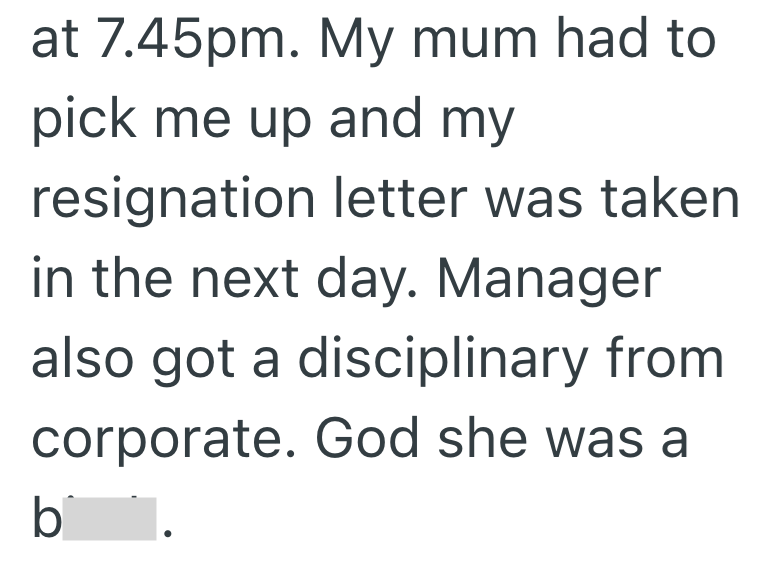Viewport: 768px width, 564px height.
Task: Click the letter "b" before the censored block
Action: tap(46, 518)
